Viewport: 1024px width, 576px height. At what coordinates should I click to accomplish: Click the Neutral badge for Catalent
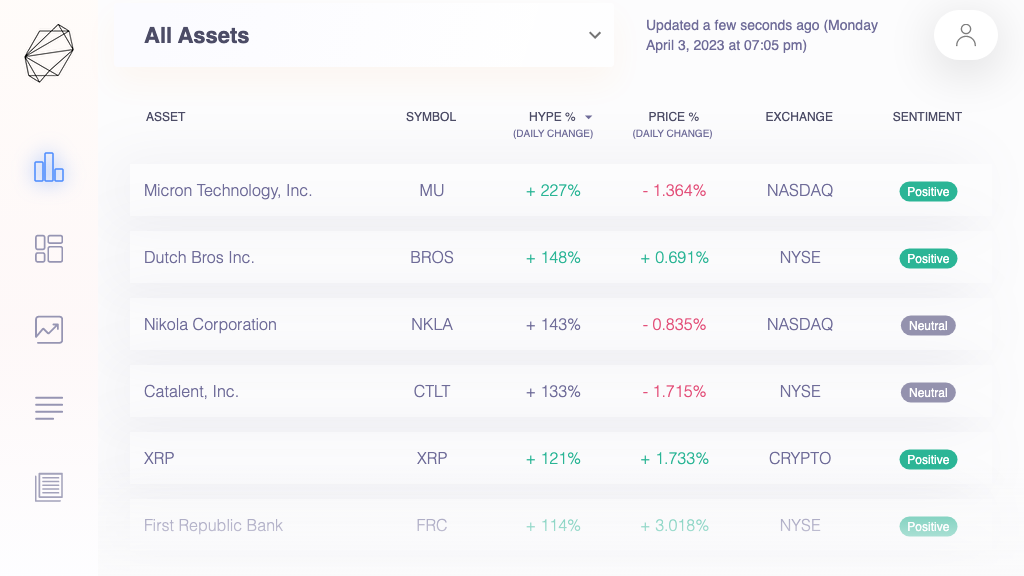(x=928, y=392)
